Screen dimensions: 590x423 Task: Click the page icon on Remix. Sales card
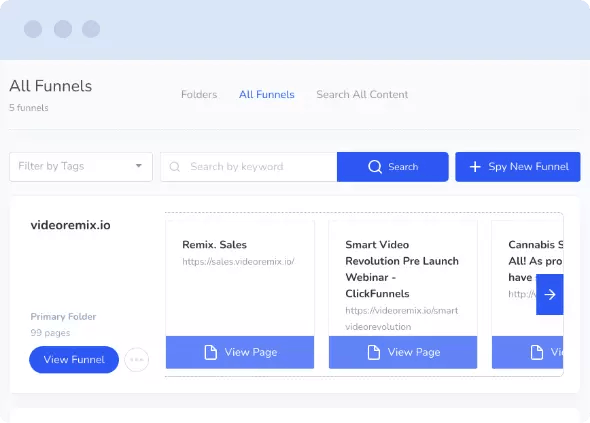coord(211,353)
